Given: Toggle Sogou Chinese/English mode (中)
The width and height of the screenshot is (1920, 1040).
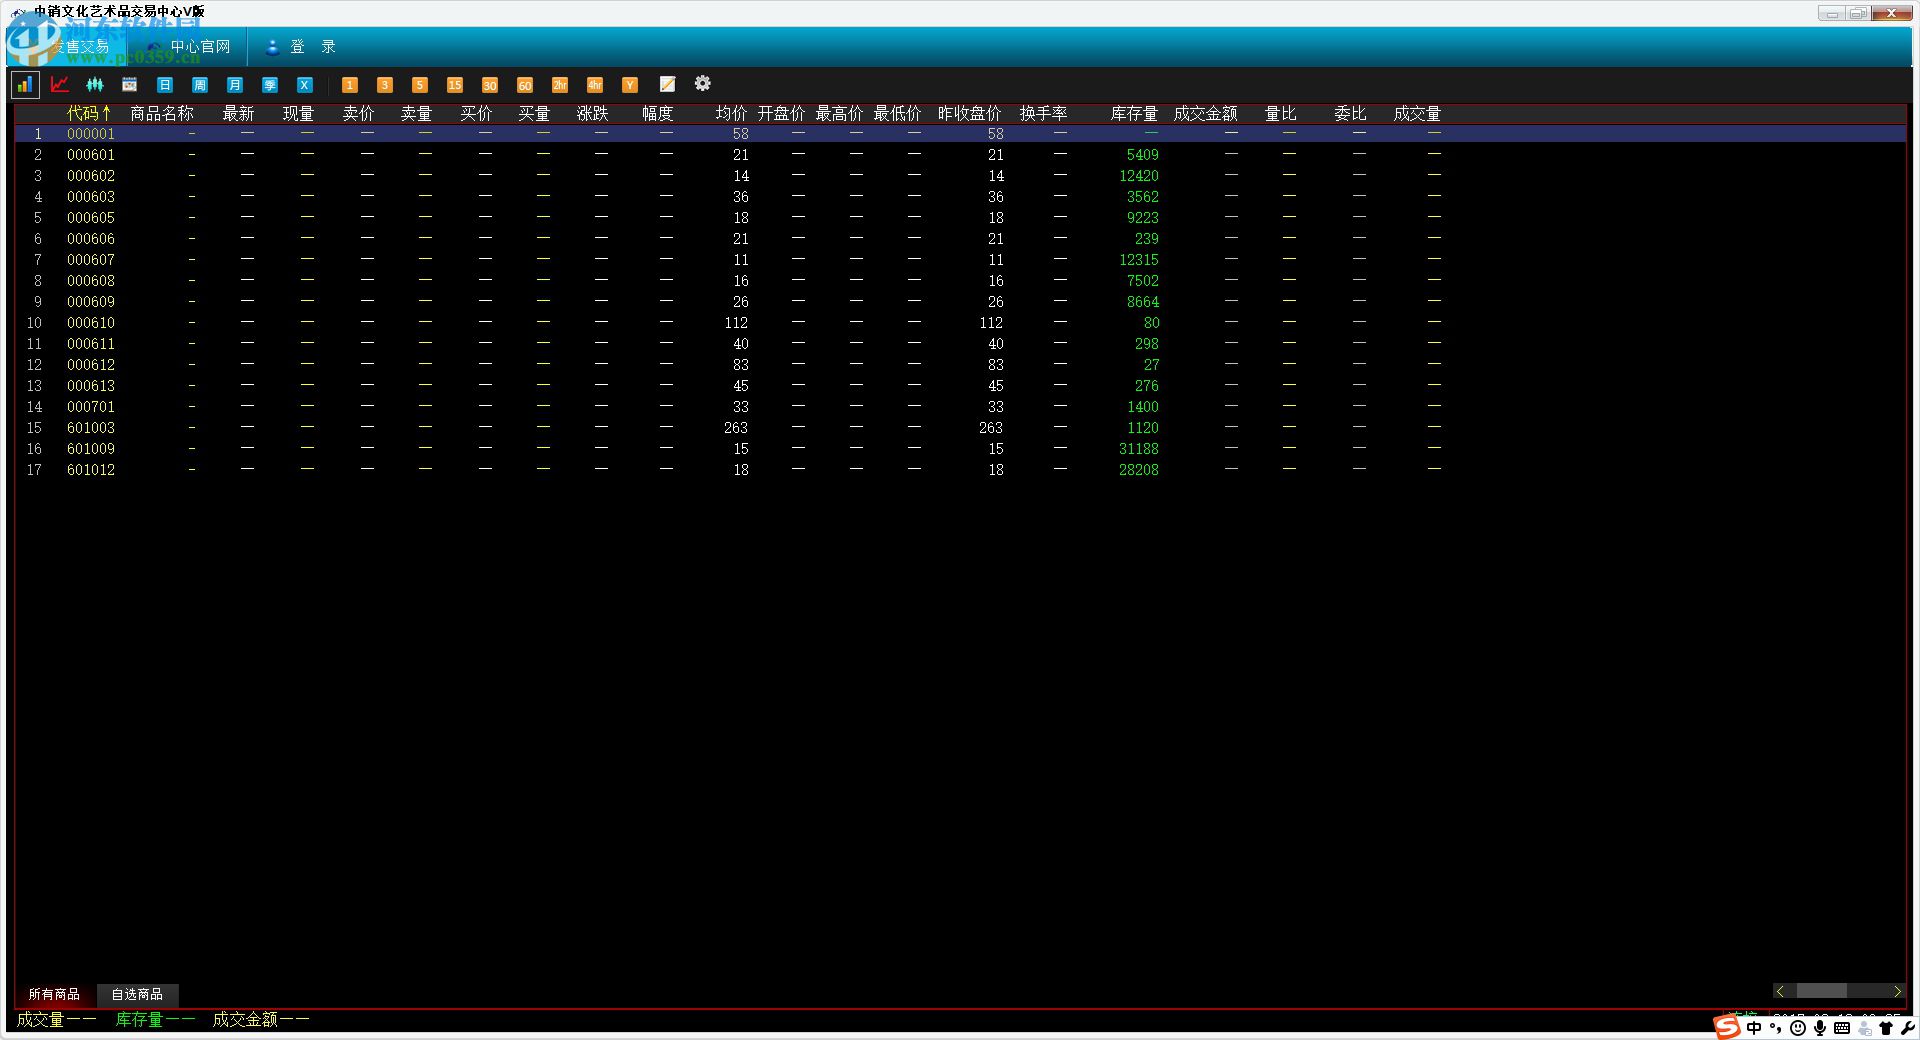Looking at the screenshot, I should click(x=1753, y=1028).
